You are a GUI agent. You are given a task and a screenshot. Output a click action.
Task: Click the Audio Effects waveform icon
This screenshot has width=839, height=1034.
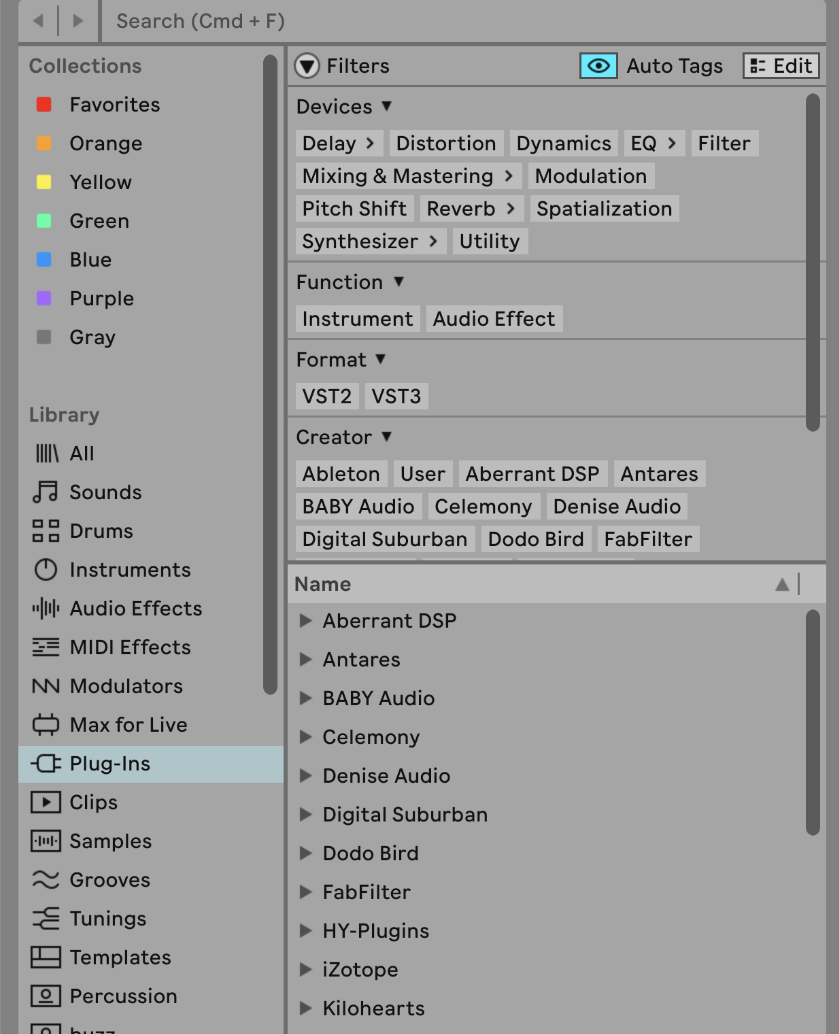pyautogui.click(x=45, y=608)
